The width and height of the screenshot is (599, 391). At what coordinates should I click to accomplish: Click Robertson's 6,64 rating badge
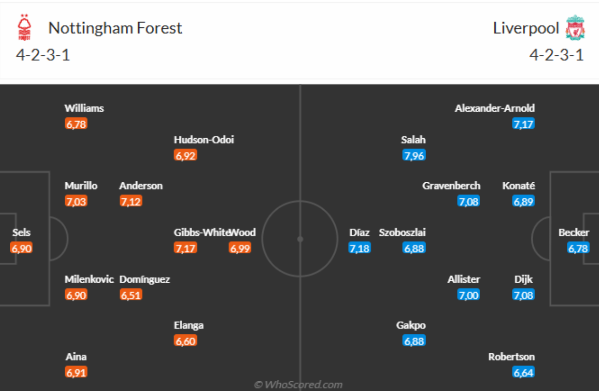click(523, 372)
